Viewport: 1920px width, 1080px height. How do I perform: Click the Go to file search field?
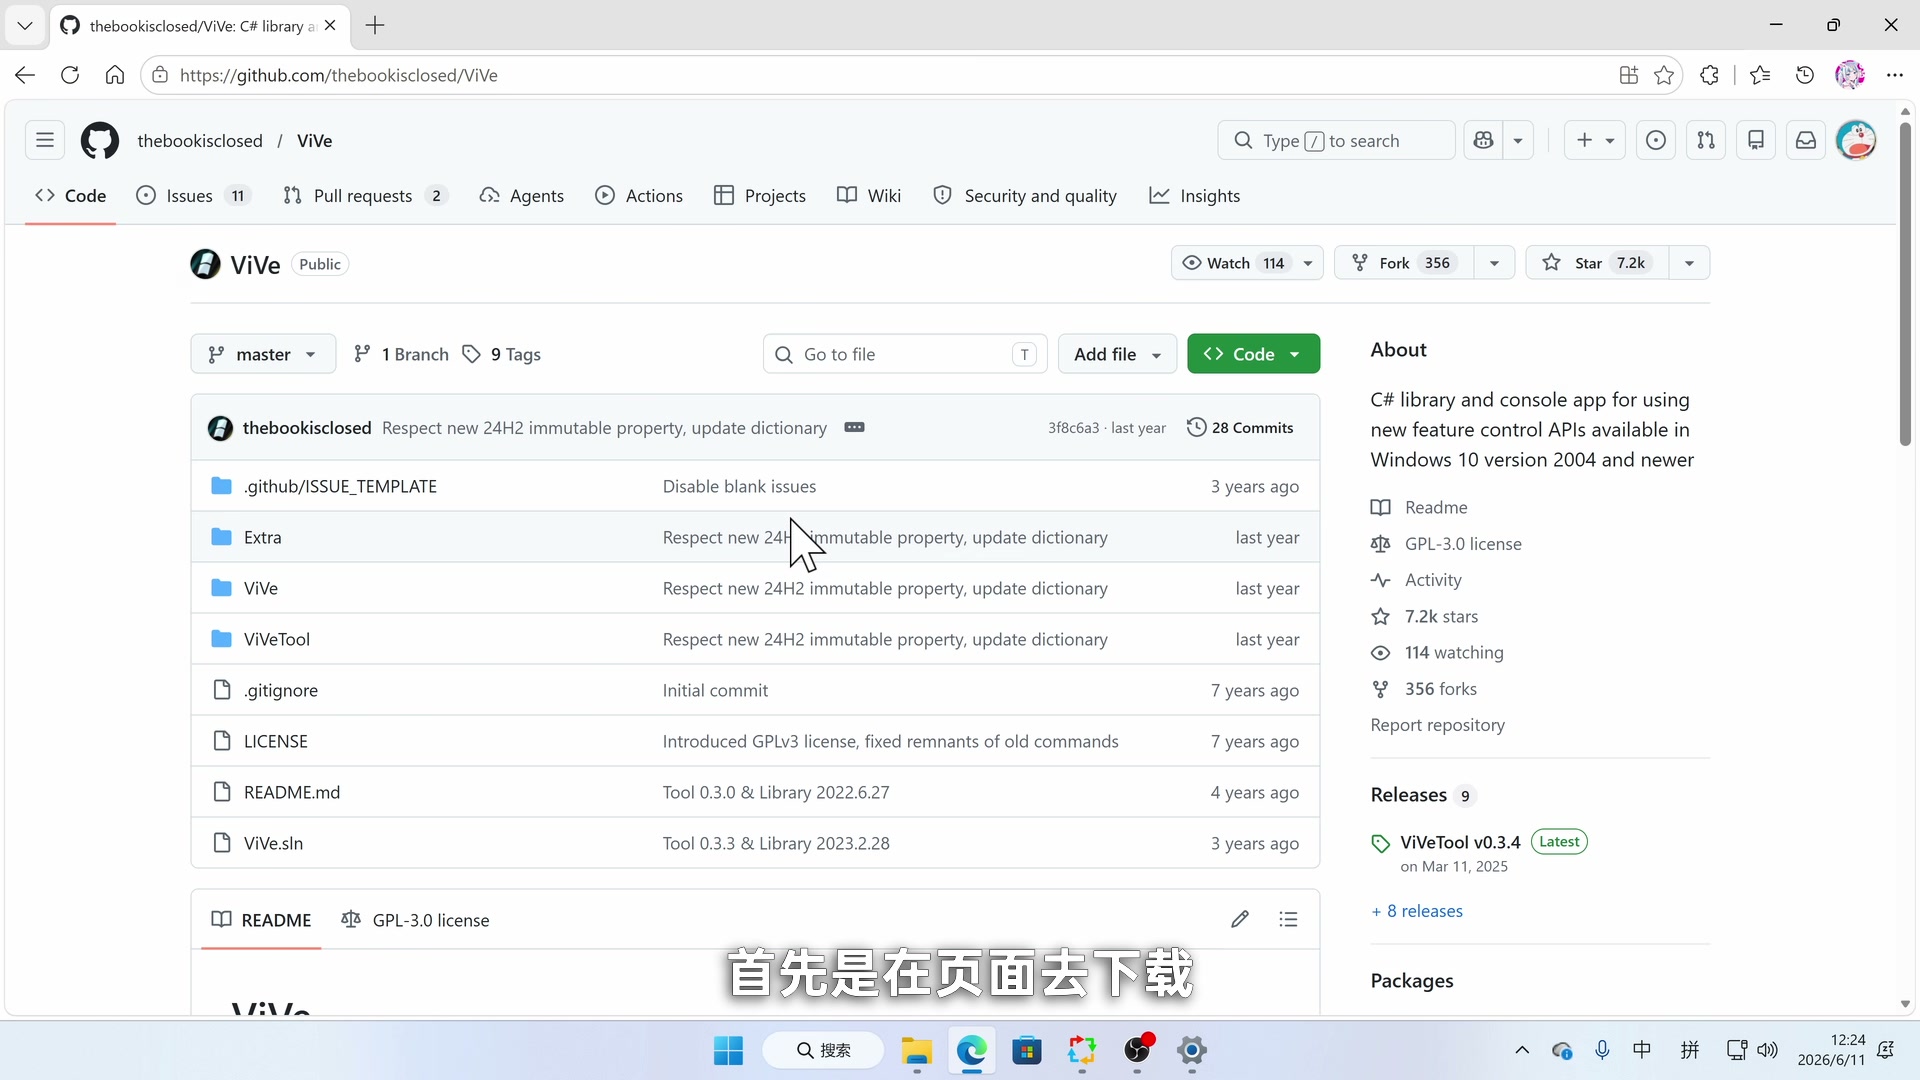click(905, 354)
